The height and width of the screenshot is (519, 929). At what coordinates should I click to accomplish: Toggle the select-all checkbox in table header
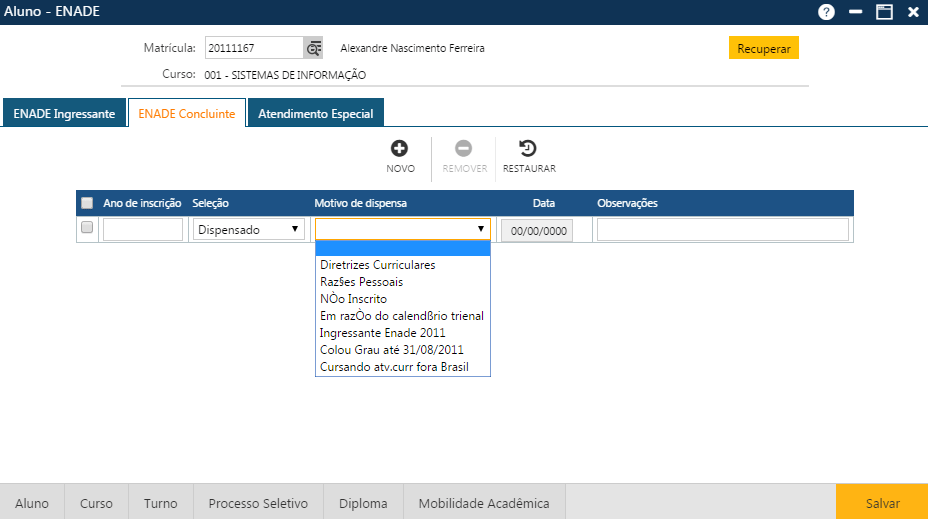87,203
